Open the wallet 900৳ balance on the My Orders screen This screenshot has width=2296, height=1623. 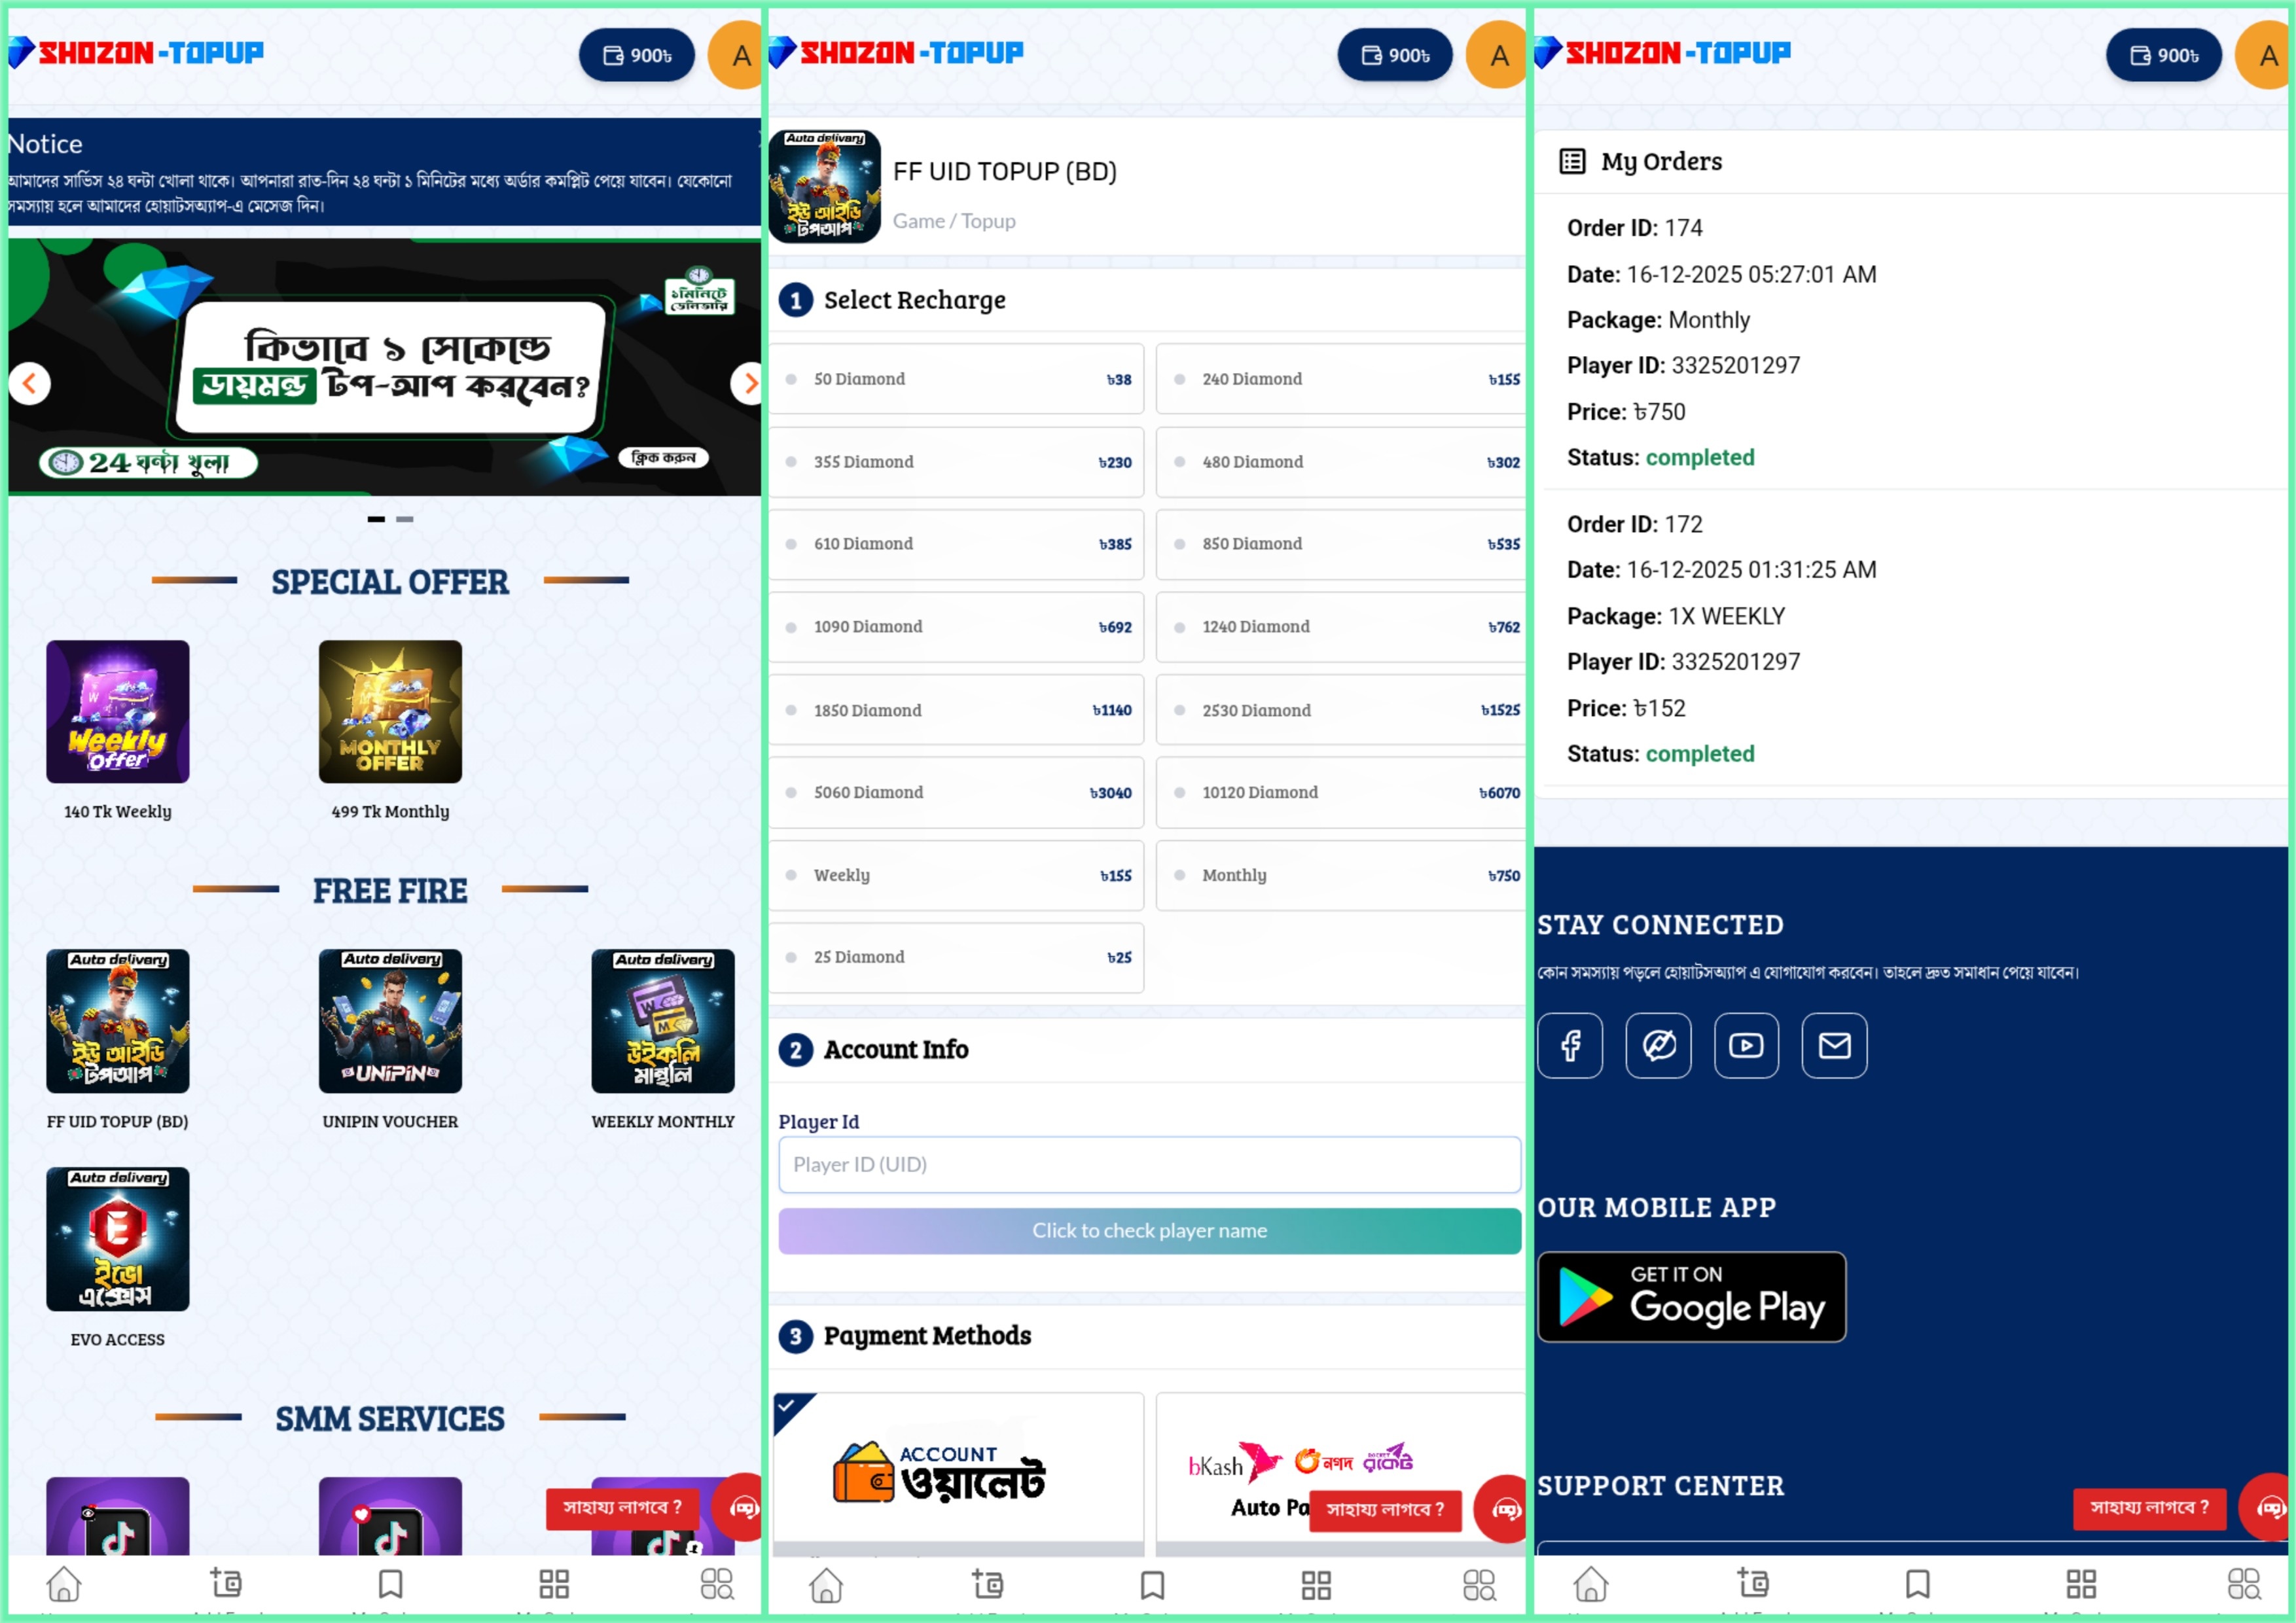[2164, 55]
